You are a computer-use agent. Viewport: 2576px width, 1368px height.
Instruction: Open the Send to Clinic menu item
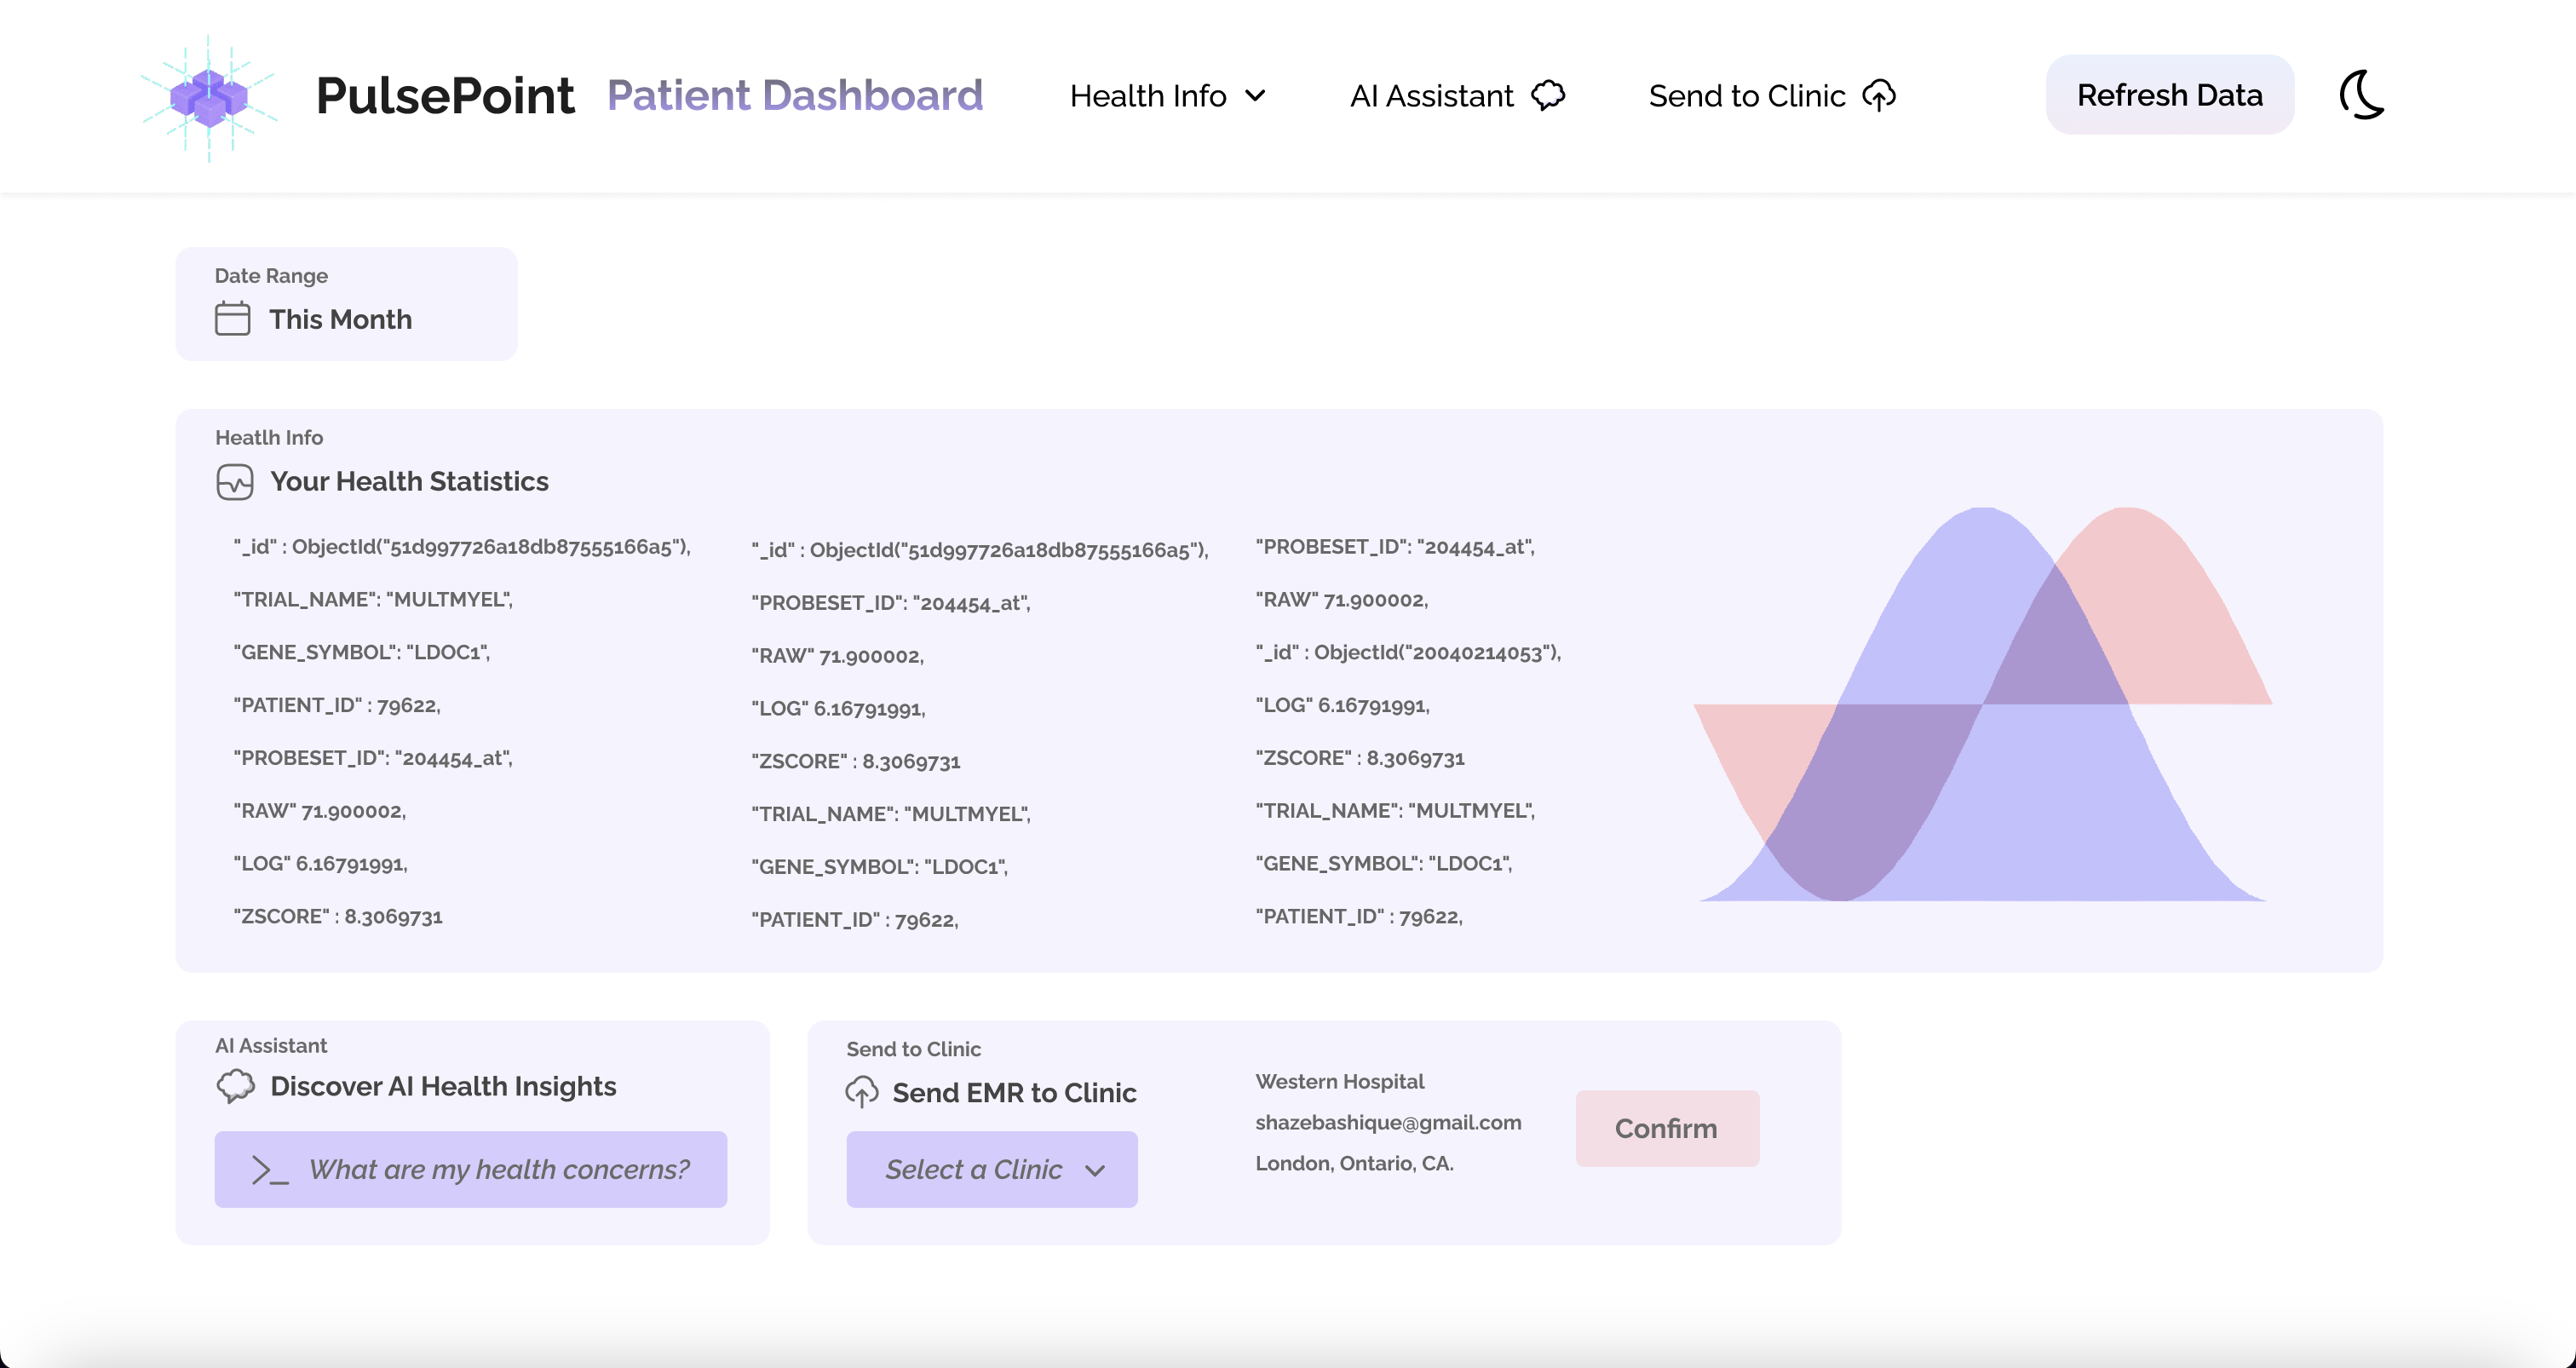1746,96
